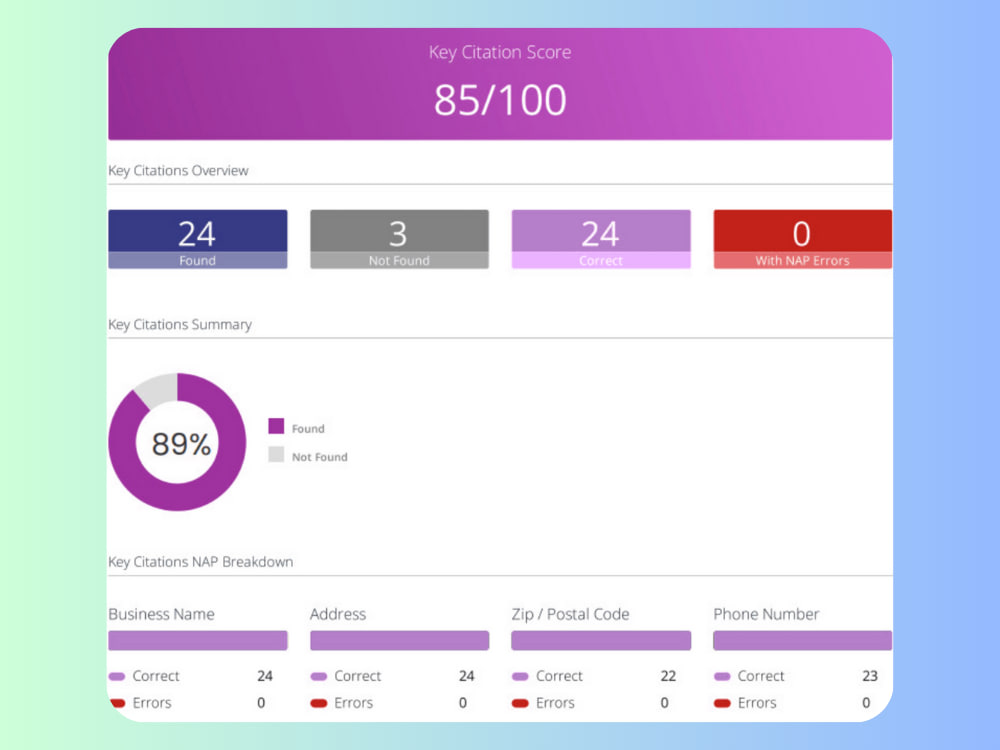
Task: Click the 89% donut chart center
Action: coord(181,444)
